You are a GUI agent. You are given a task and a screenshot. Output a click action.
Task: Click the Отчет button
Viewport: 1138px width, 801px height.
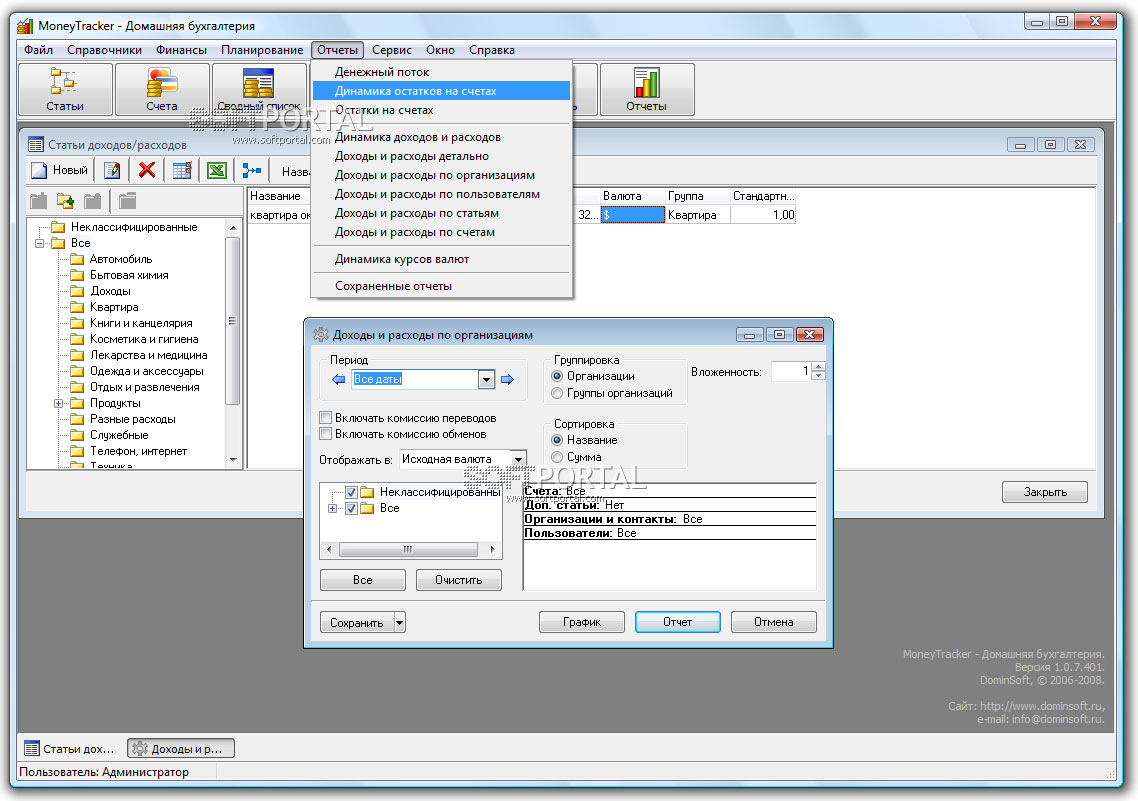click(678, 623)
